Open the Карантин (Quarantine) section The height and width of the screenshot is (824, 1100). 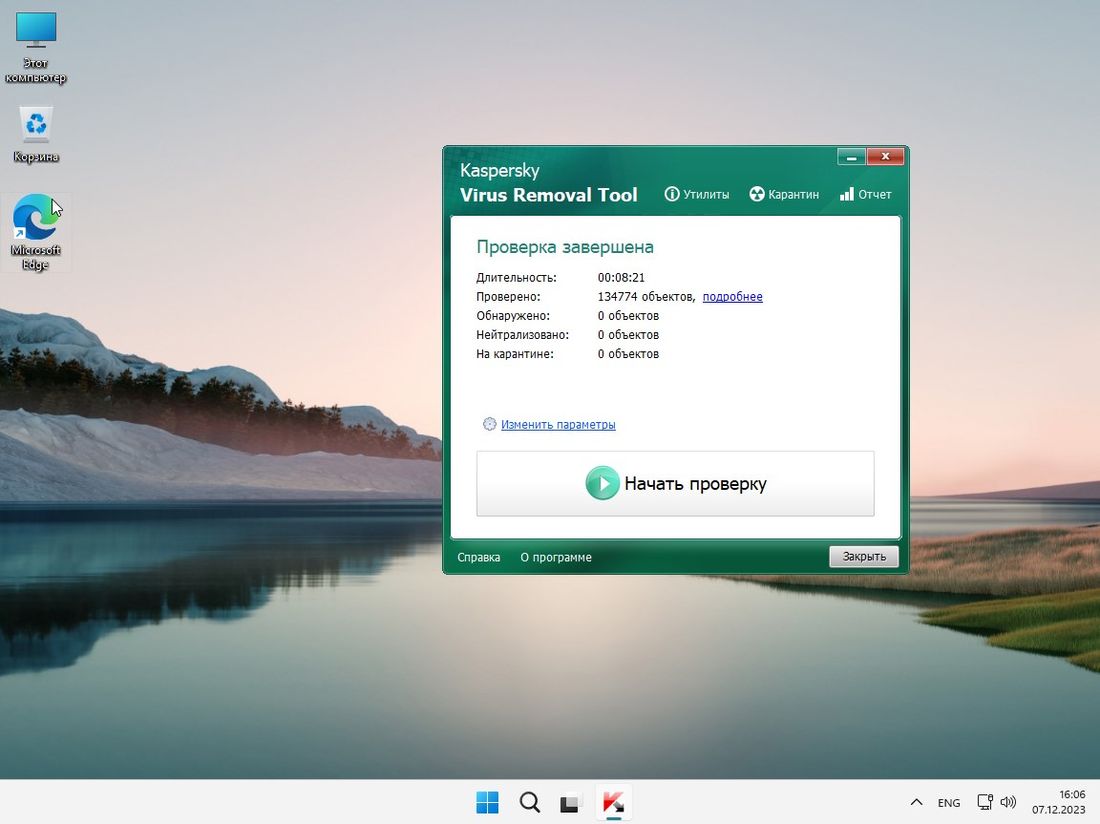coord(785,194)
